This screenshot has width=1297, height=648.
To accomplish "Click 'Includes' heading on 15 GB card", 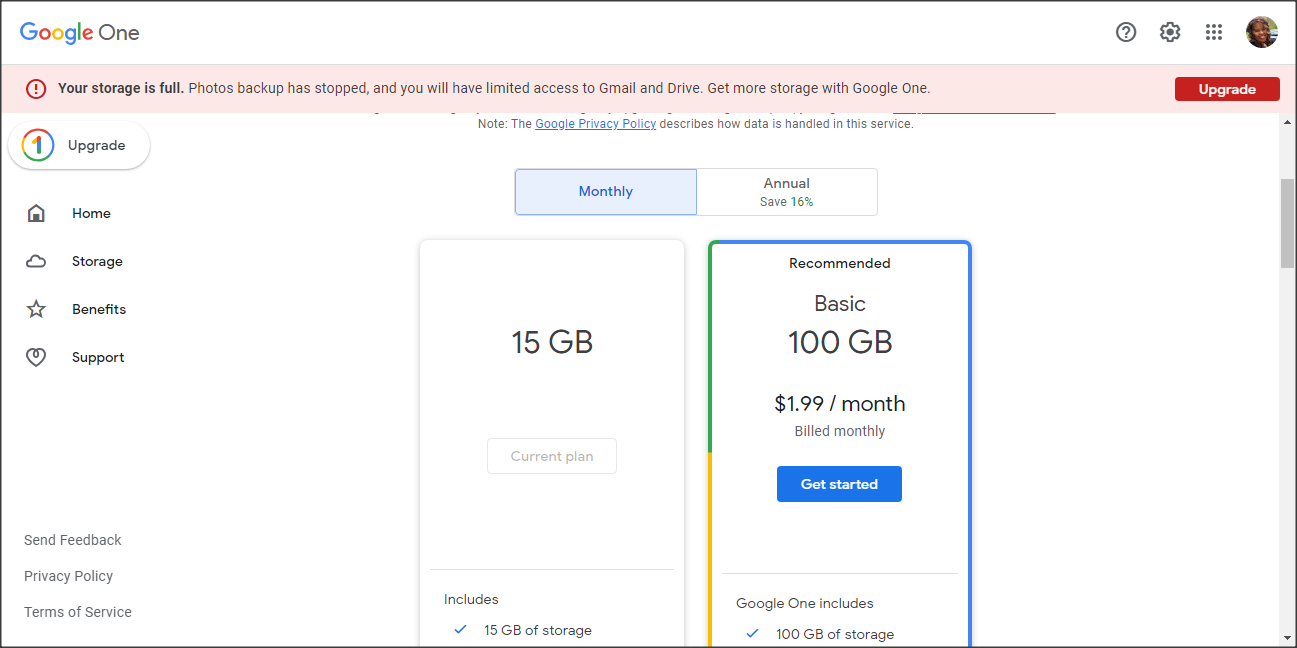I will (x=471, y=599).
